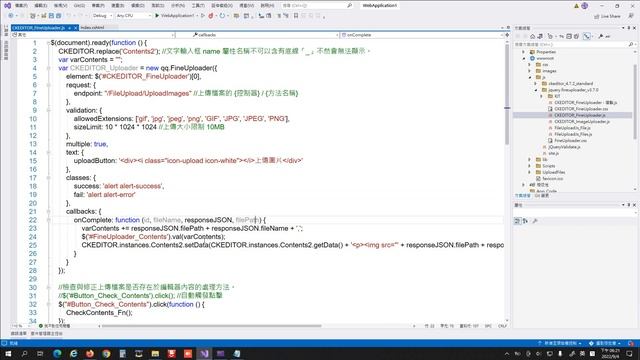Click Select Repository in status bar
Image resolution: width=640 pixels, height=360 pixels.
[605, 343]
